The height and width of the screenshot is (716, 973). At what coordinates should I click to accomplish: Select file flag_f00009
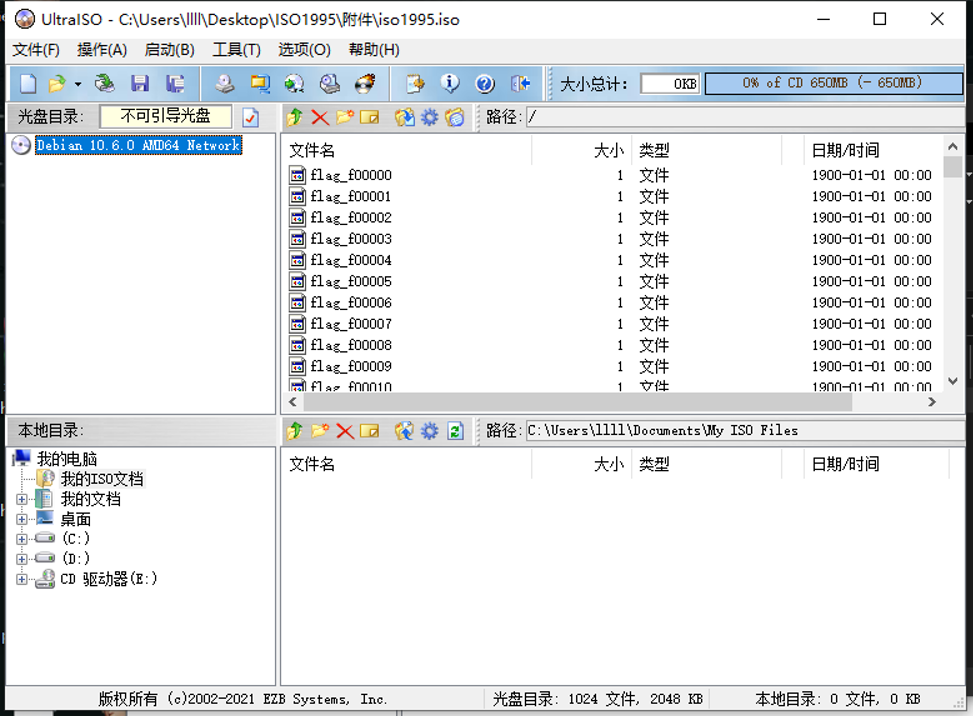pyautogui.click(x=351, y=367)
